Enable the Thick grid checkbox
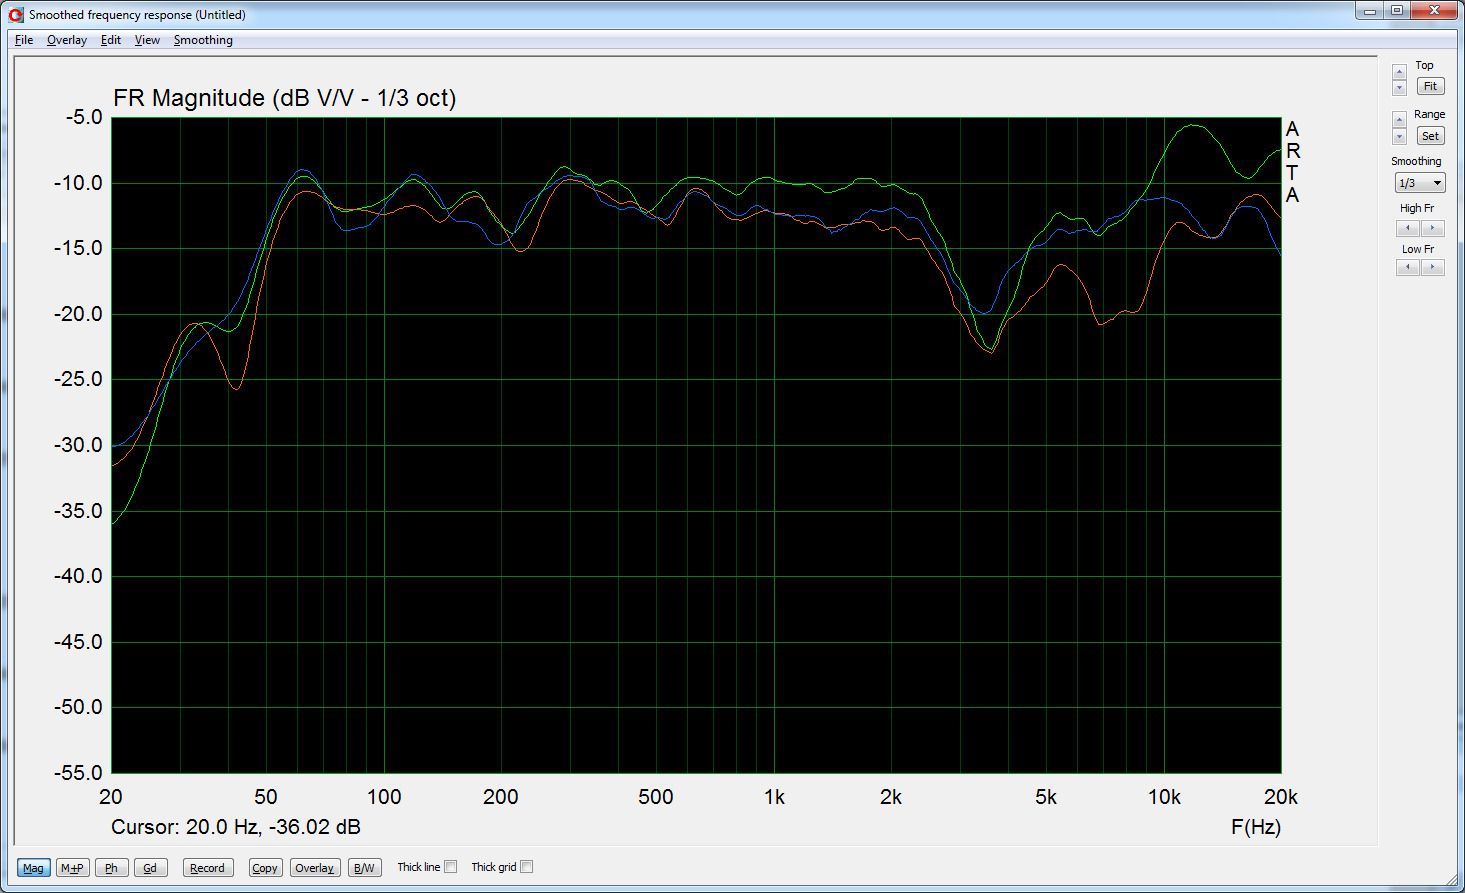1465x893 pixels. click(x=526, y=867)
